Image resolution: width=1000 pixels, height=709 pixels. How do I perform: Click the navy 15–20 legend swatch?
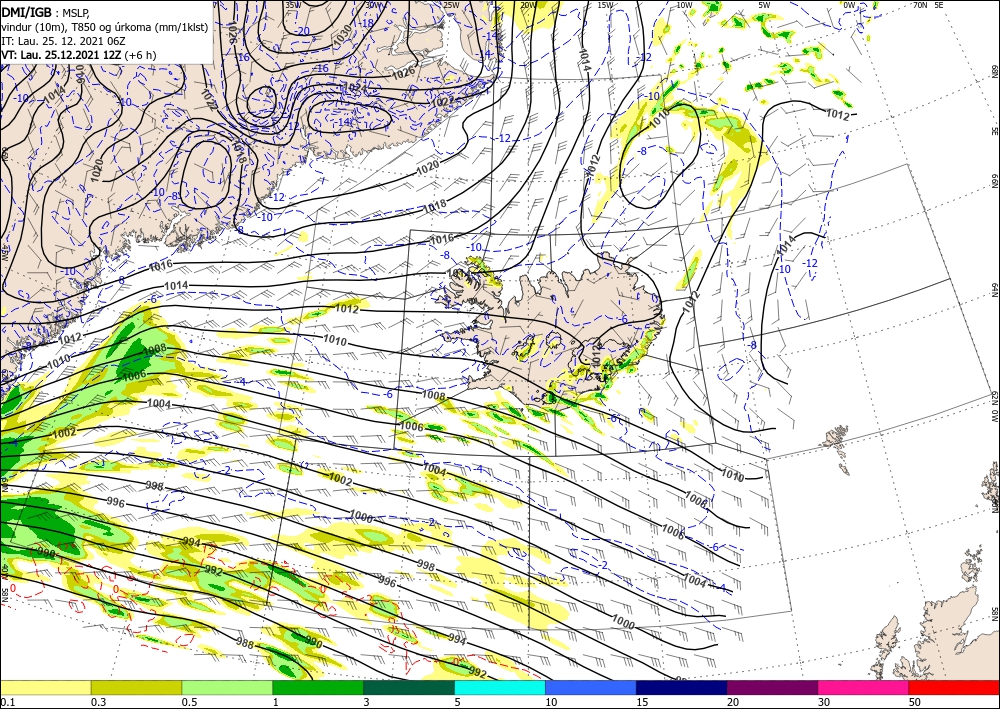[x=682, y=687]
